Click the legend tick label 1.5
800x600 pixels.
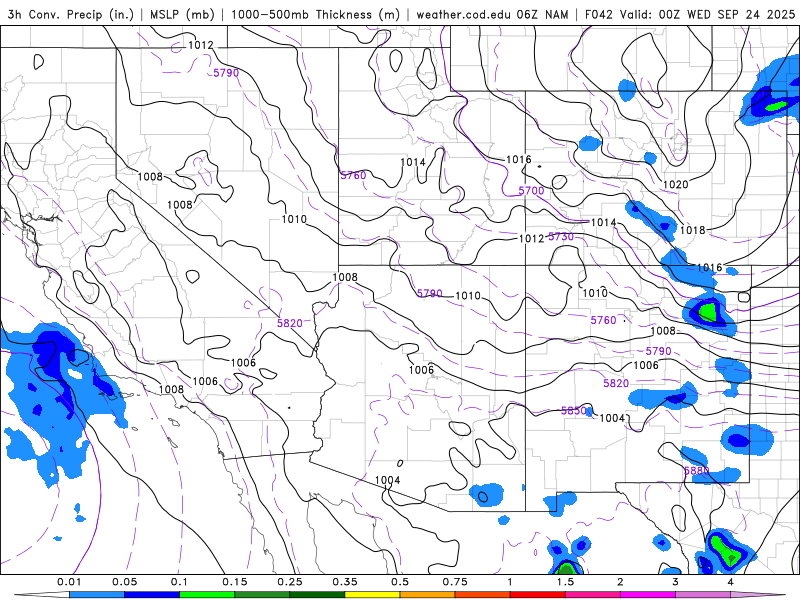(x=565, y=582)
